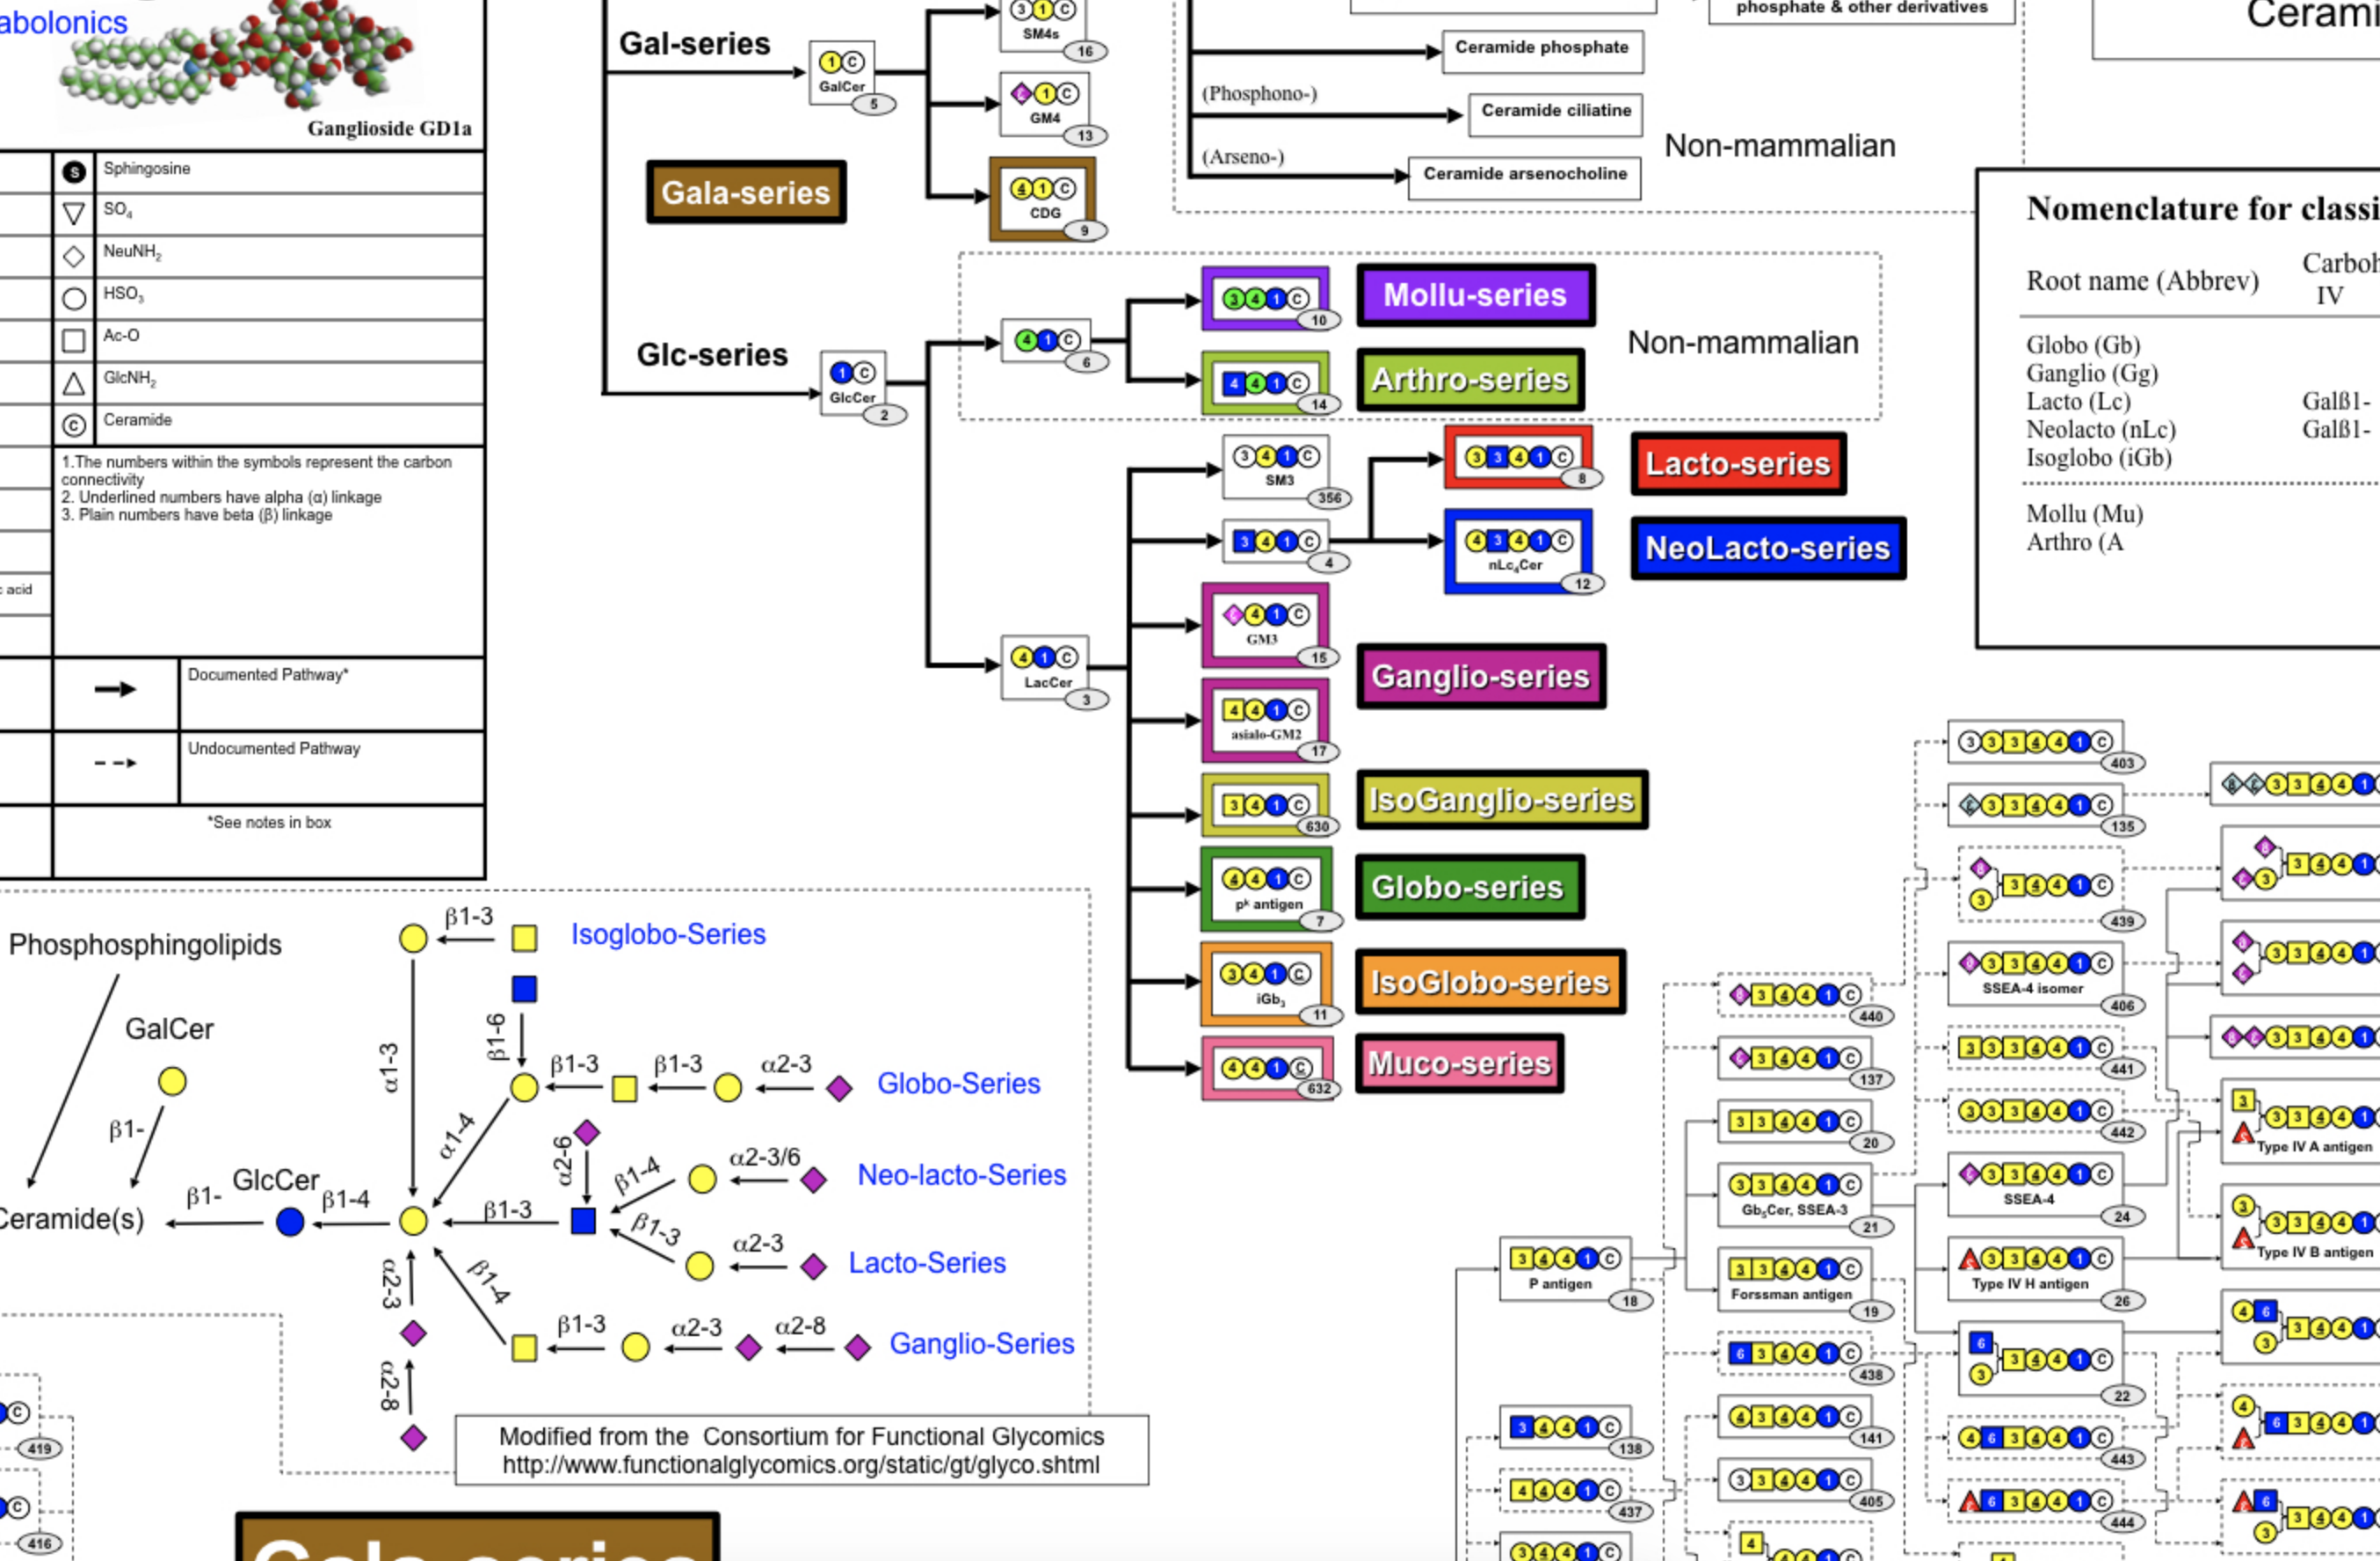Select the purple Mollu-series label
Image resolution: width=2380 pixels, height=1561 pixels.
click(x=1474, y=295)
